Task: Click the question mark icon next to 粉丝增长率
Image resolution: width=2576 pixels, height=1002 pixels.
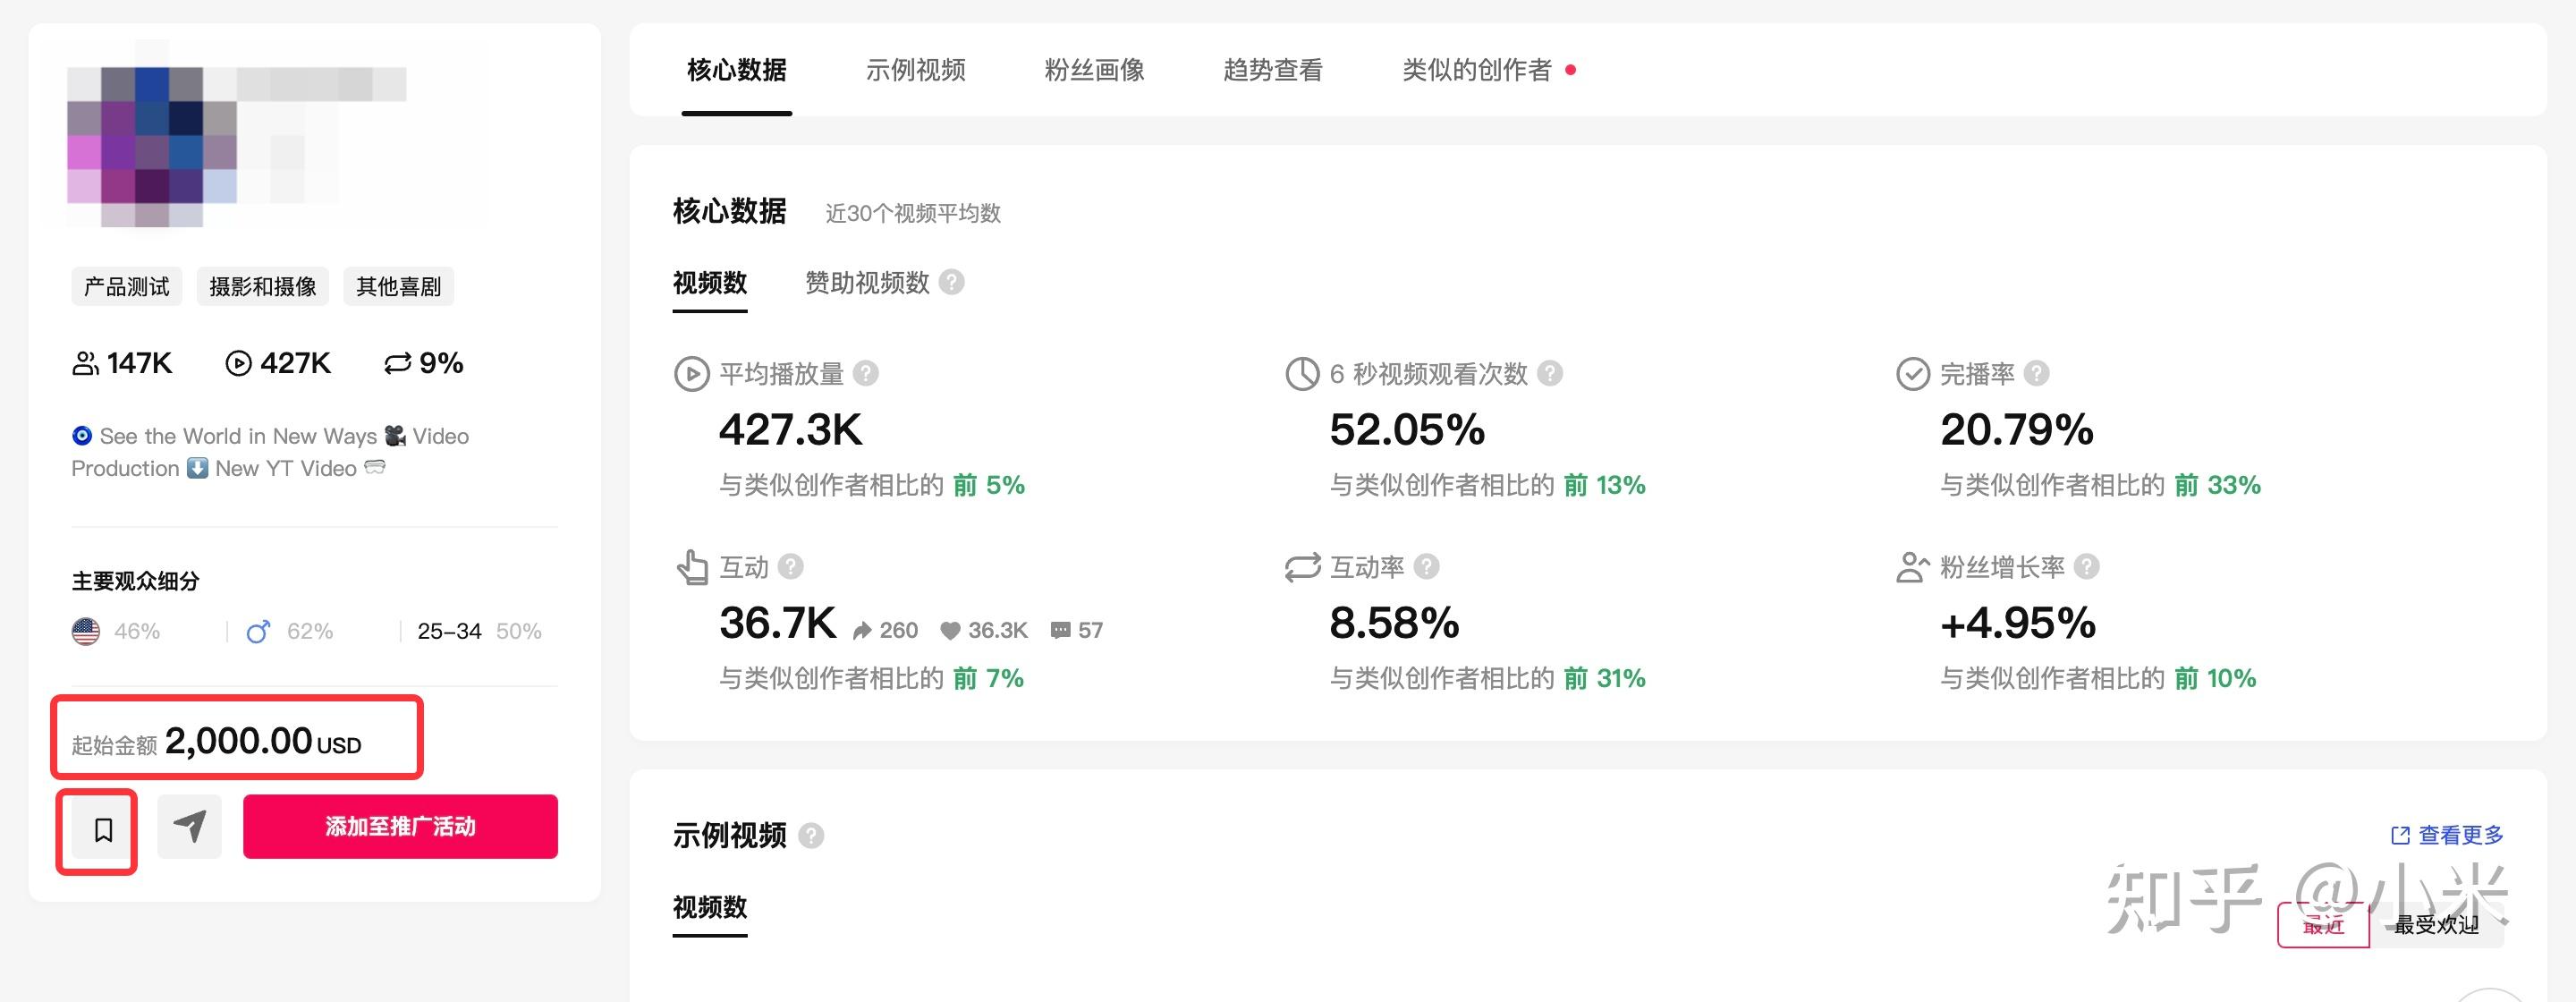Action: (x=2087, y=567)
